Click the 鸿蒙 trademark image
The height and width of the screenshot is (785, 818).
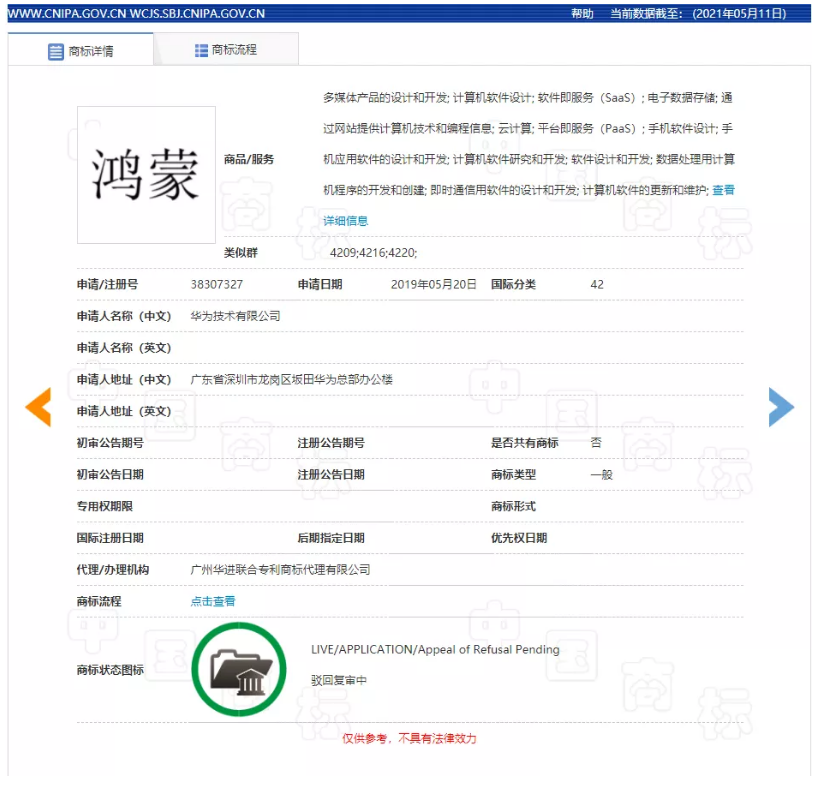pos(146,175)
